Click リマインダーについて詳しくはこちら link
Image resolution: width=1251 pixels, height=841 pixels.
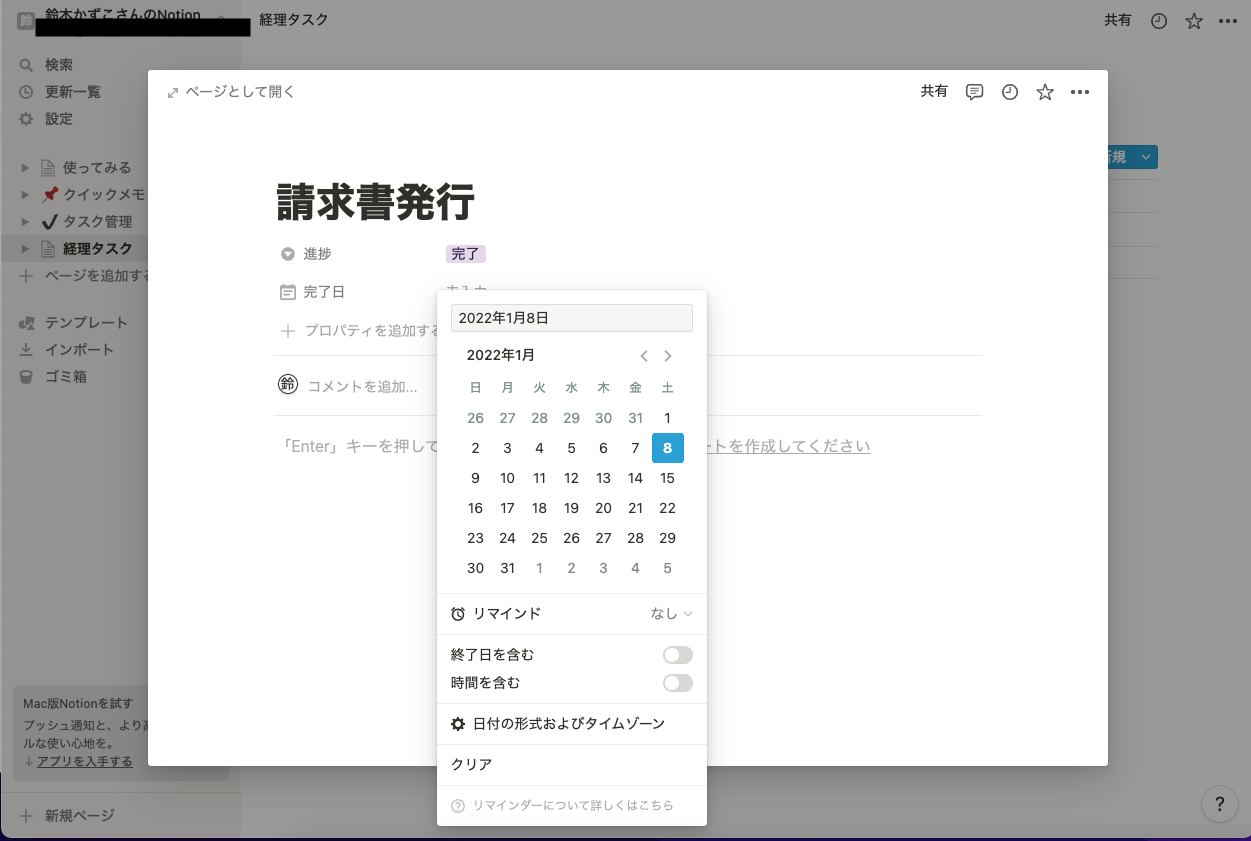coord(573,806)
